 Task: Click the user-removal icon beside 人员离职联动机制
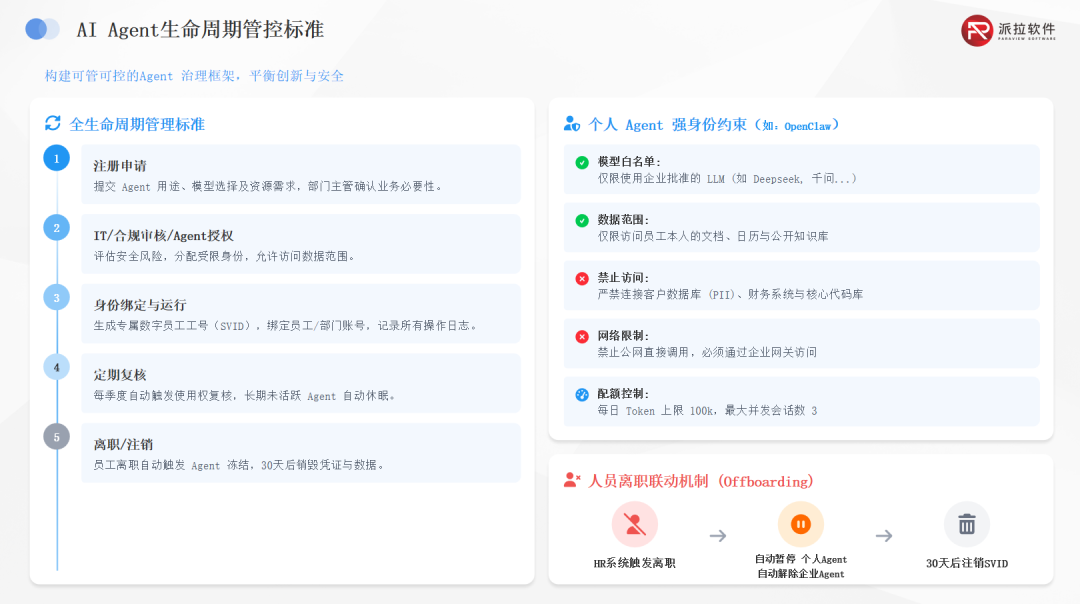tap(570, 480)
